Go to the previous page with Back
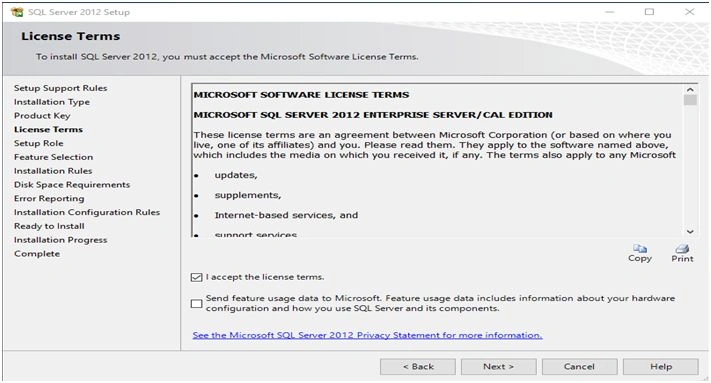Screen dimensions: 711x383 coord(418,367)
